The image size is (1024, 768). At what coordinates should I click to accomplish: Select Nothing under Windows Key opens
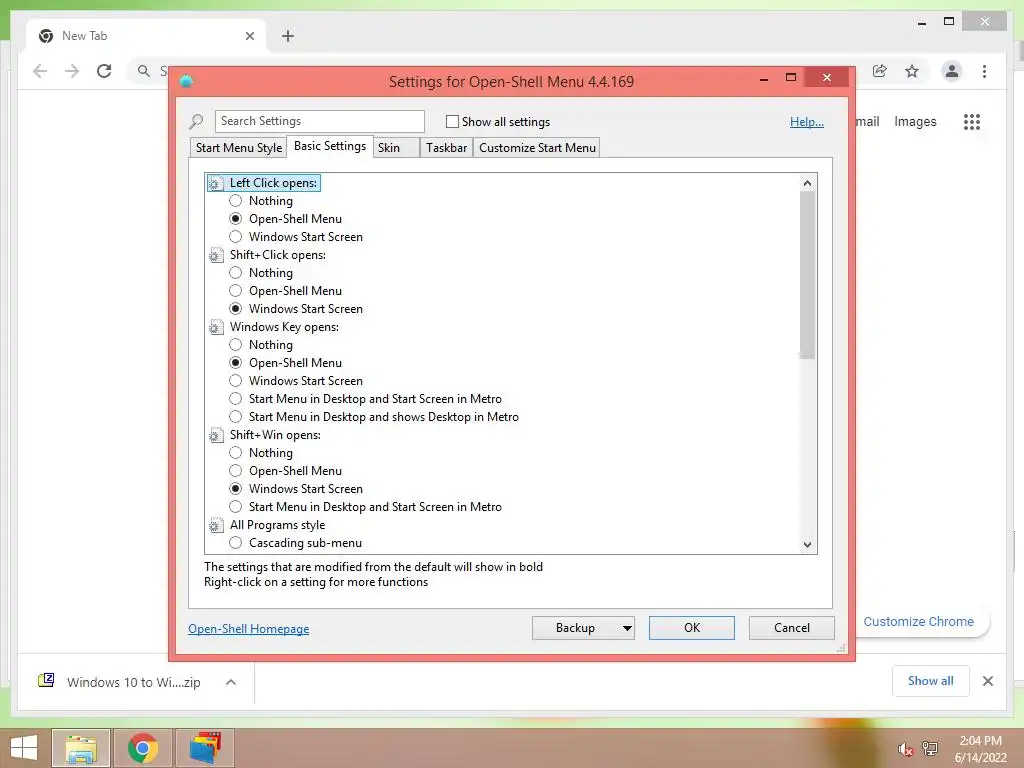[x=236, y=345]
